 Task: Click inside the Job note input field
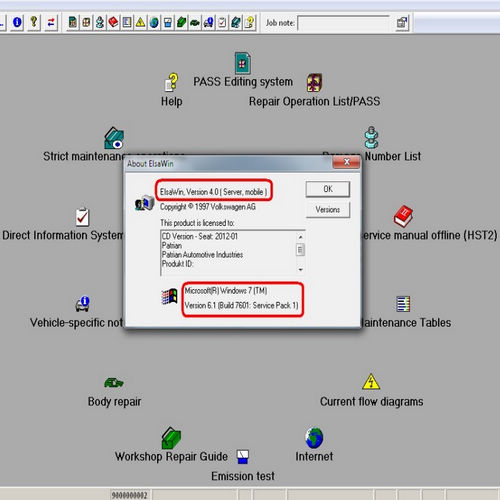point(344,23)
